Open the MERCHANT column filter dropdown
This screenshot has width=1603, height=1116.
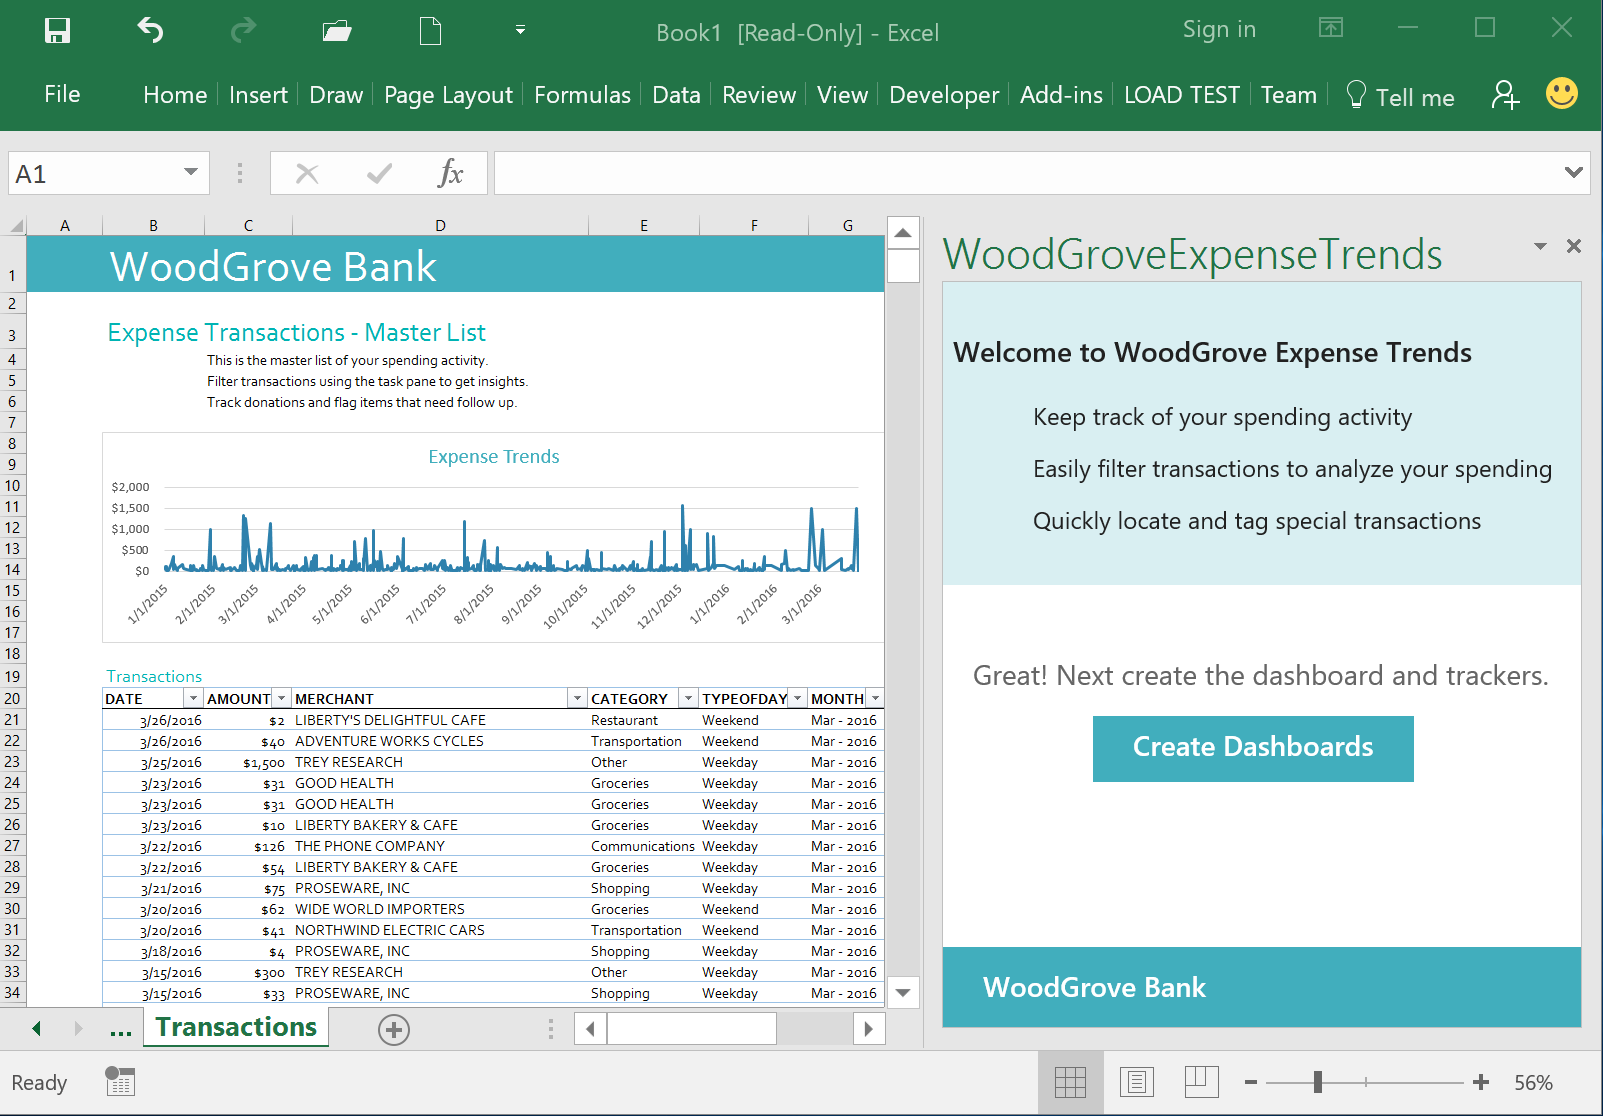click(x=577, y=698)
